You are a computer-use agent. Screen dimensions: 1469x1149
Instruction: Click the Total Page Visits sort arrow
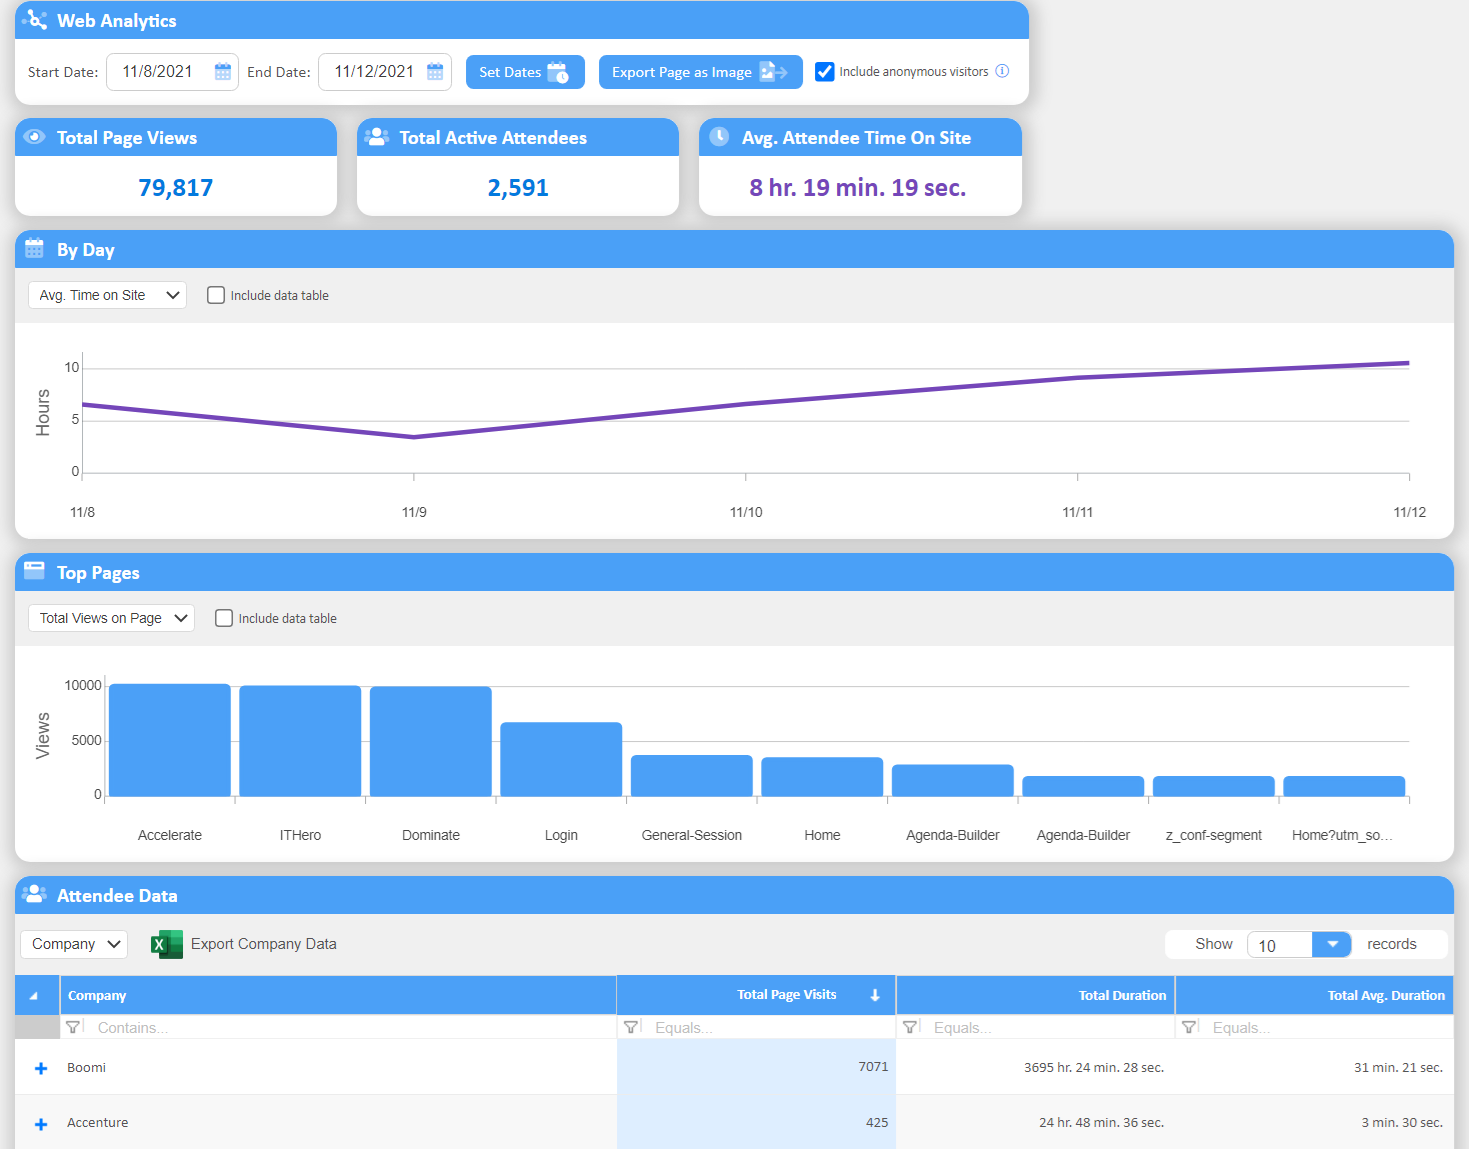coord(875,995)
